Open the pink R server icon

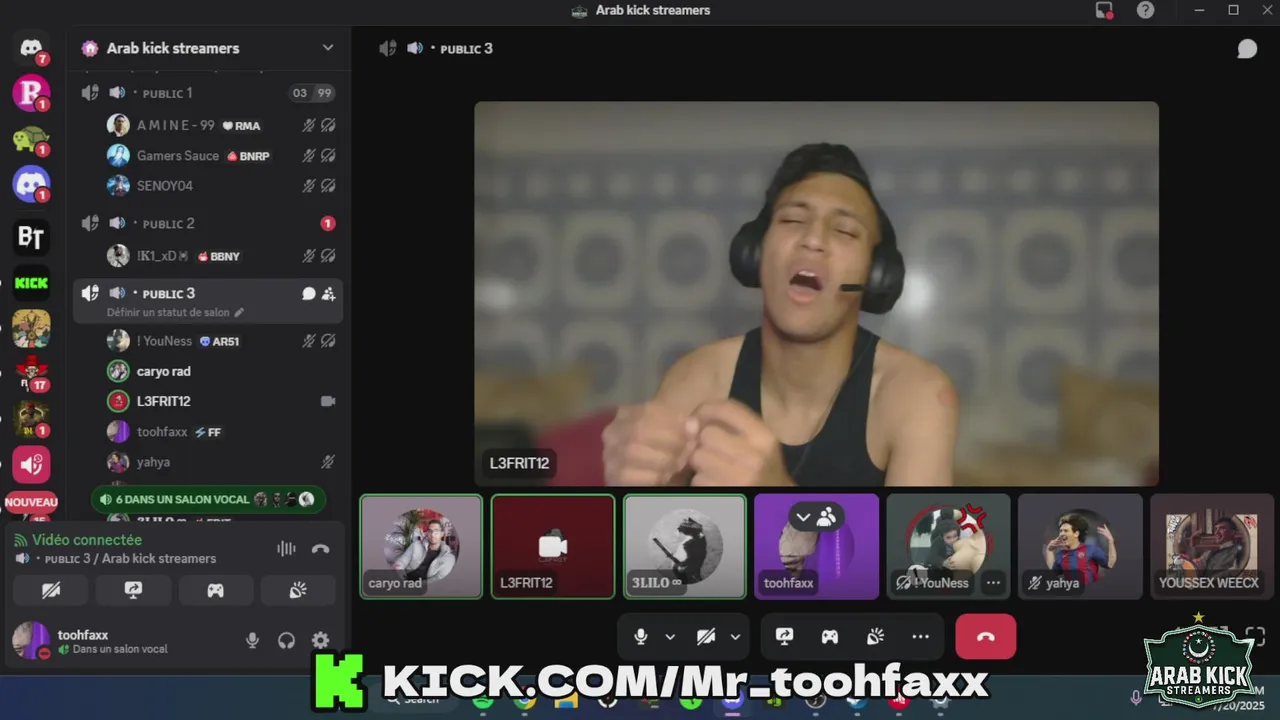[31, 93]
